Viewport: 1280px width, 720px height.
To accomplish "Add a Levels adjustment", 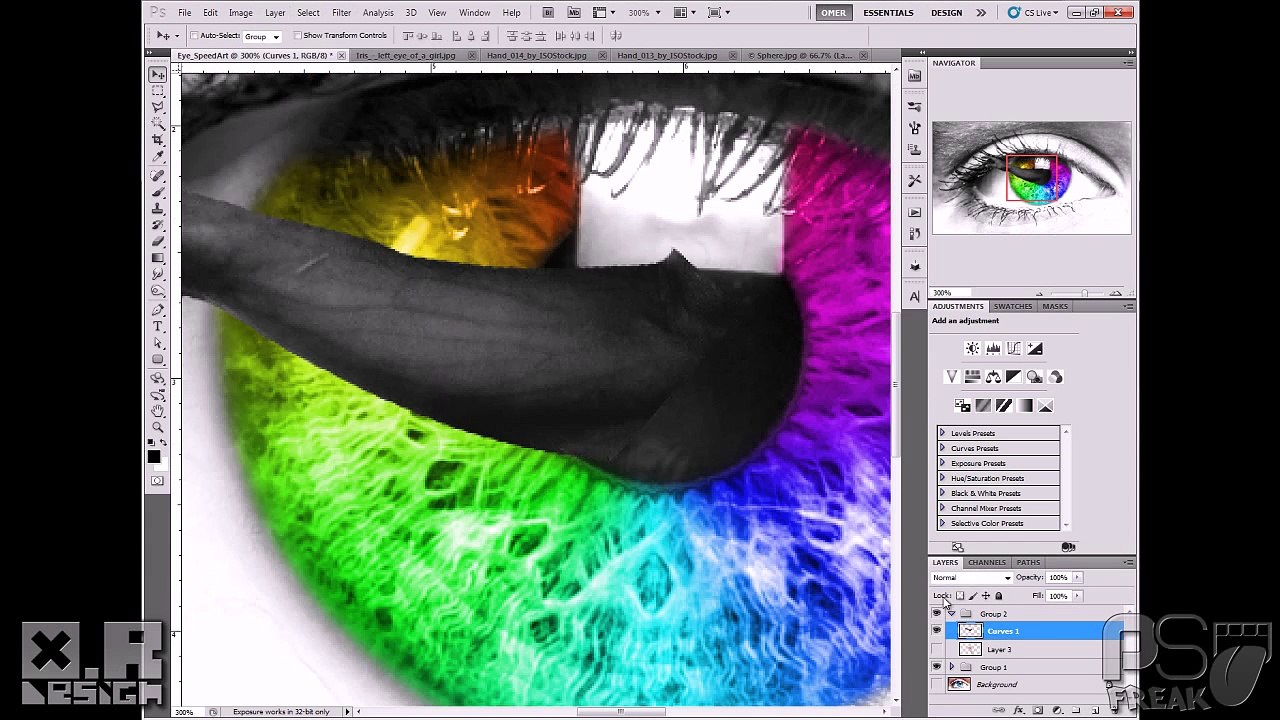I will coord(993,348).
